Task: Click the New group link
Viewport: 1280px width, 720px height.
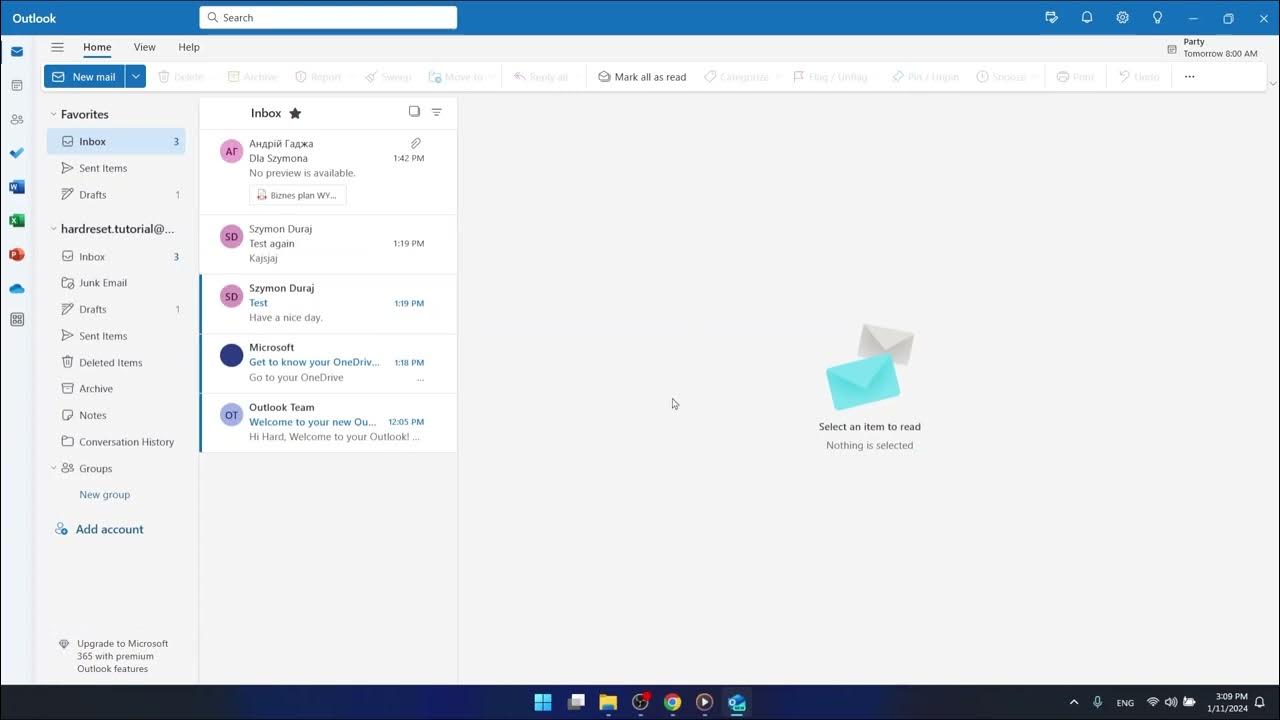Action: coord(104,494)
